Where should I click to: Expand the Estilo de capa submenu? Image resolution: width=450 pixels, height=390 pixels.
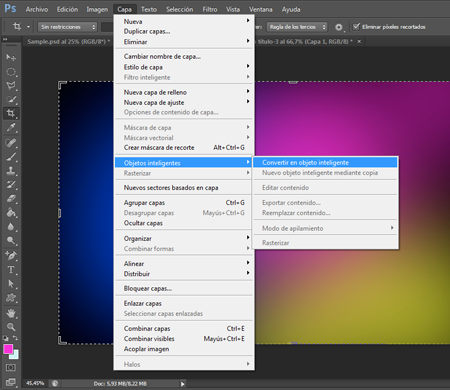pos(184,67)
